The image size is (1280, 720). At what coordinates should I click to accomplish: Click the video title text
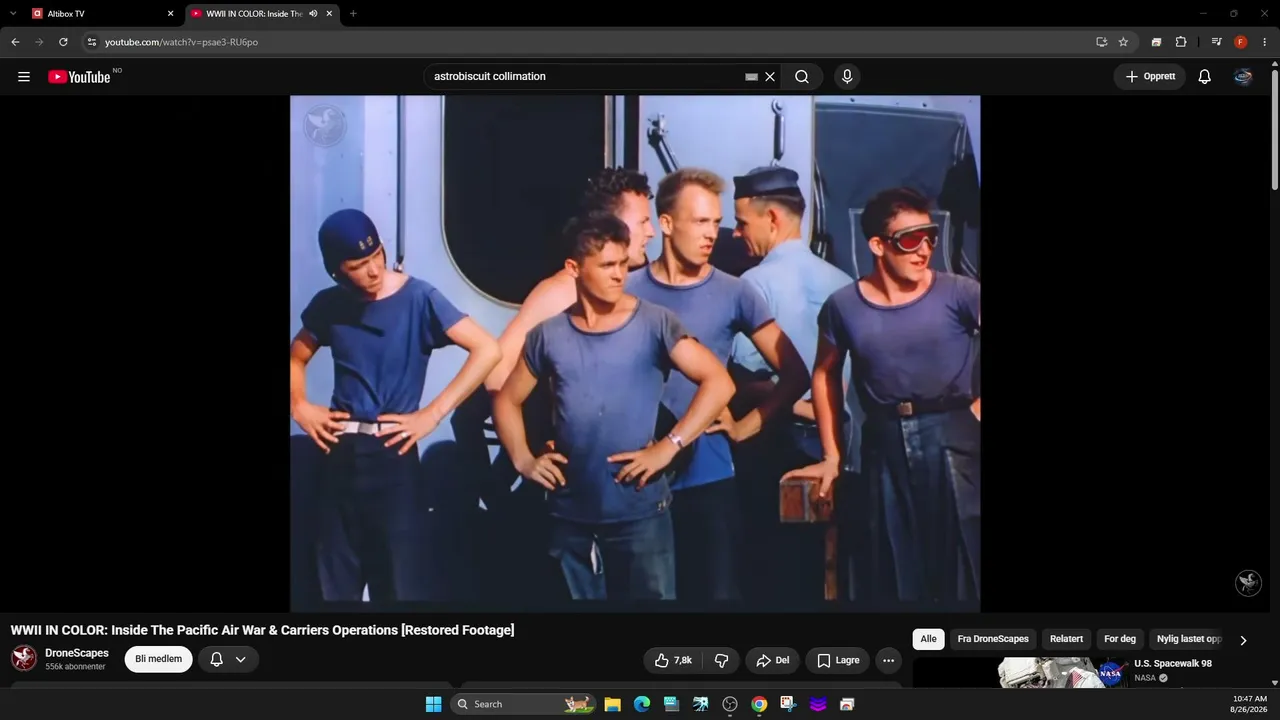point(262,630)
